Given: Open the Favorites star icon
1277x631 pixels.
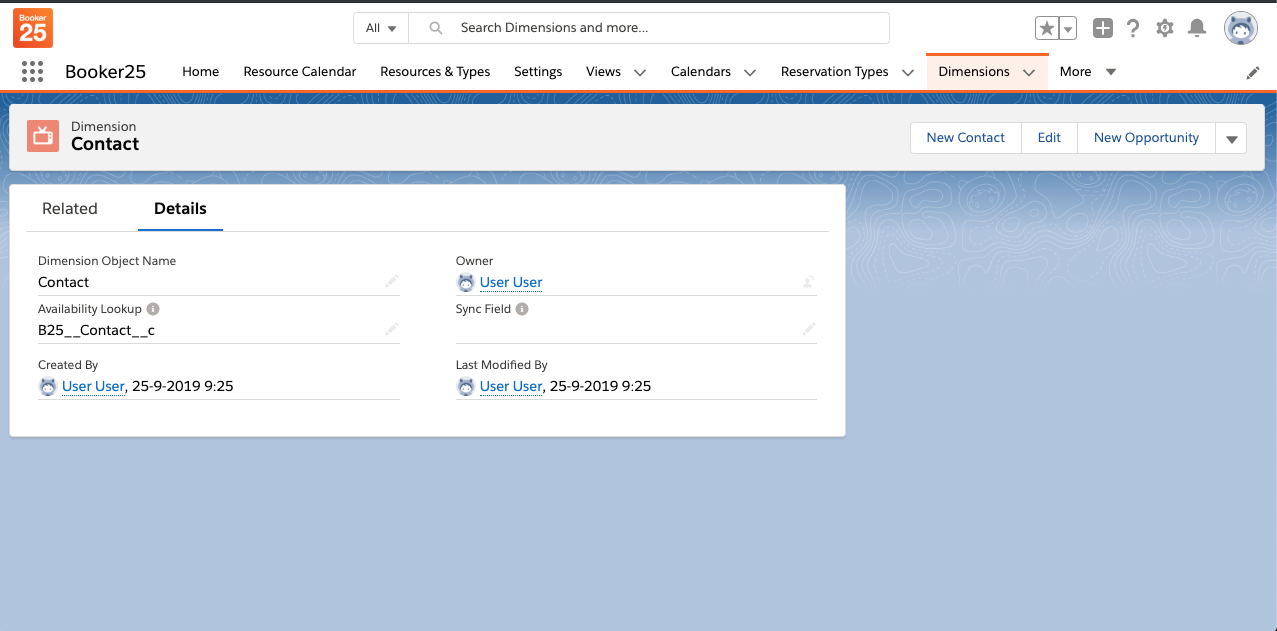Looking at the screenshot, I should (1047, 28).
